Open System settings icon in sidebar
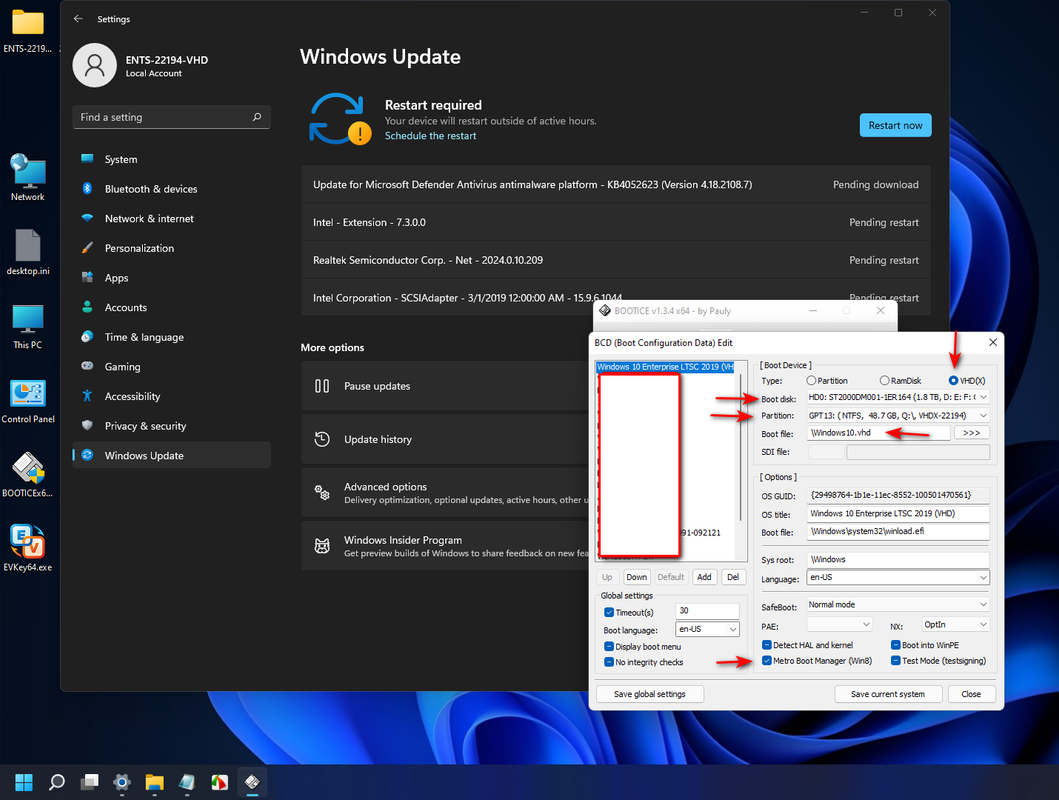 (x=87, y=159)
